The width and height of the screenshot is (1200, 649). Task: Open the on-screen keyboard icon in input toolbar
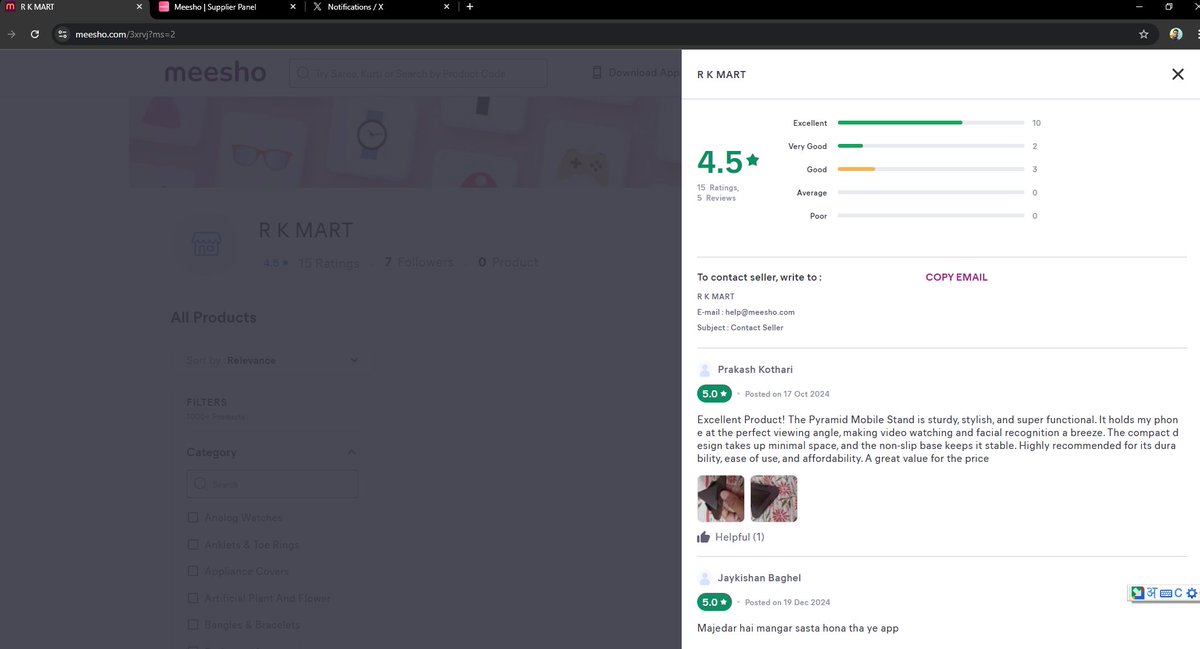(1165, 593)
